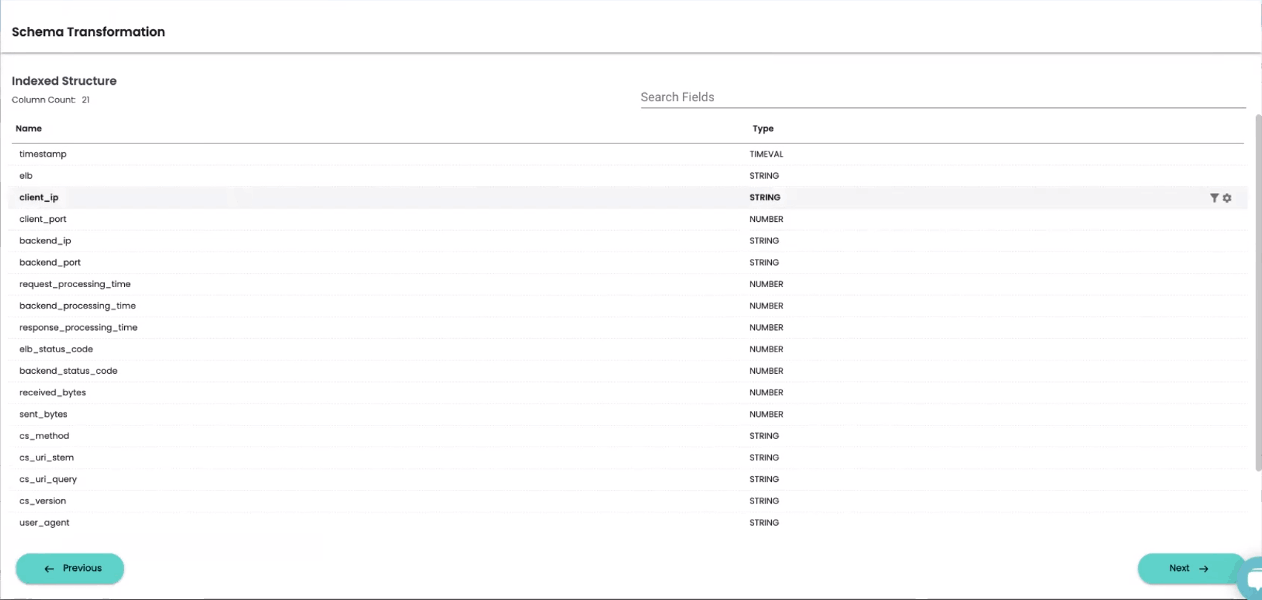The image size is (1262, 600).
Task: Click the vertical scrollbar of the field list
Action: 1258,292
